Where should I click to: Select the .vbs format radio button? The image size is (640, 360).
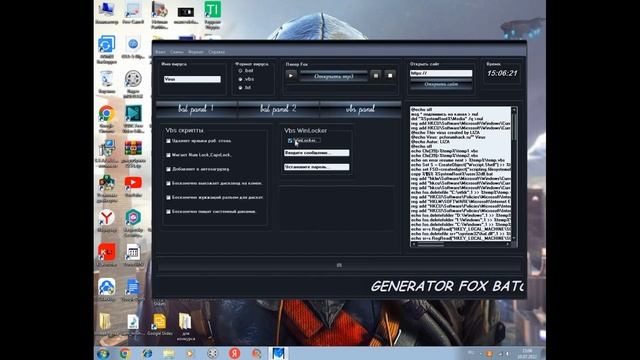click(240, 79)
